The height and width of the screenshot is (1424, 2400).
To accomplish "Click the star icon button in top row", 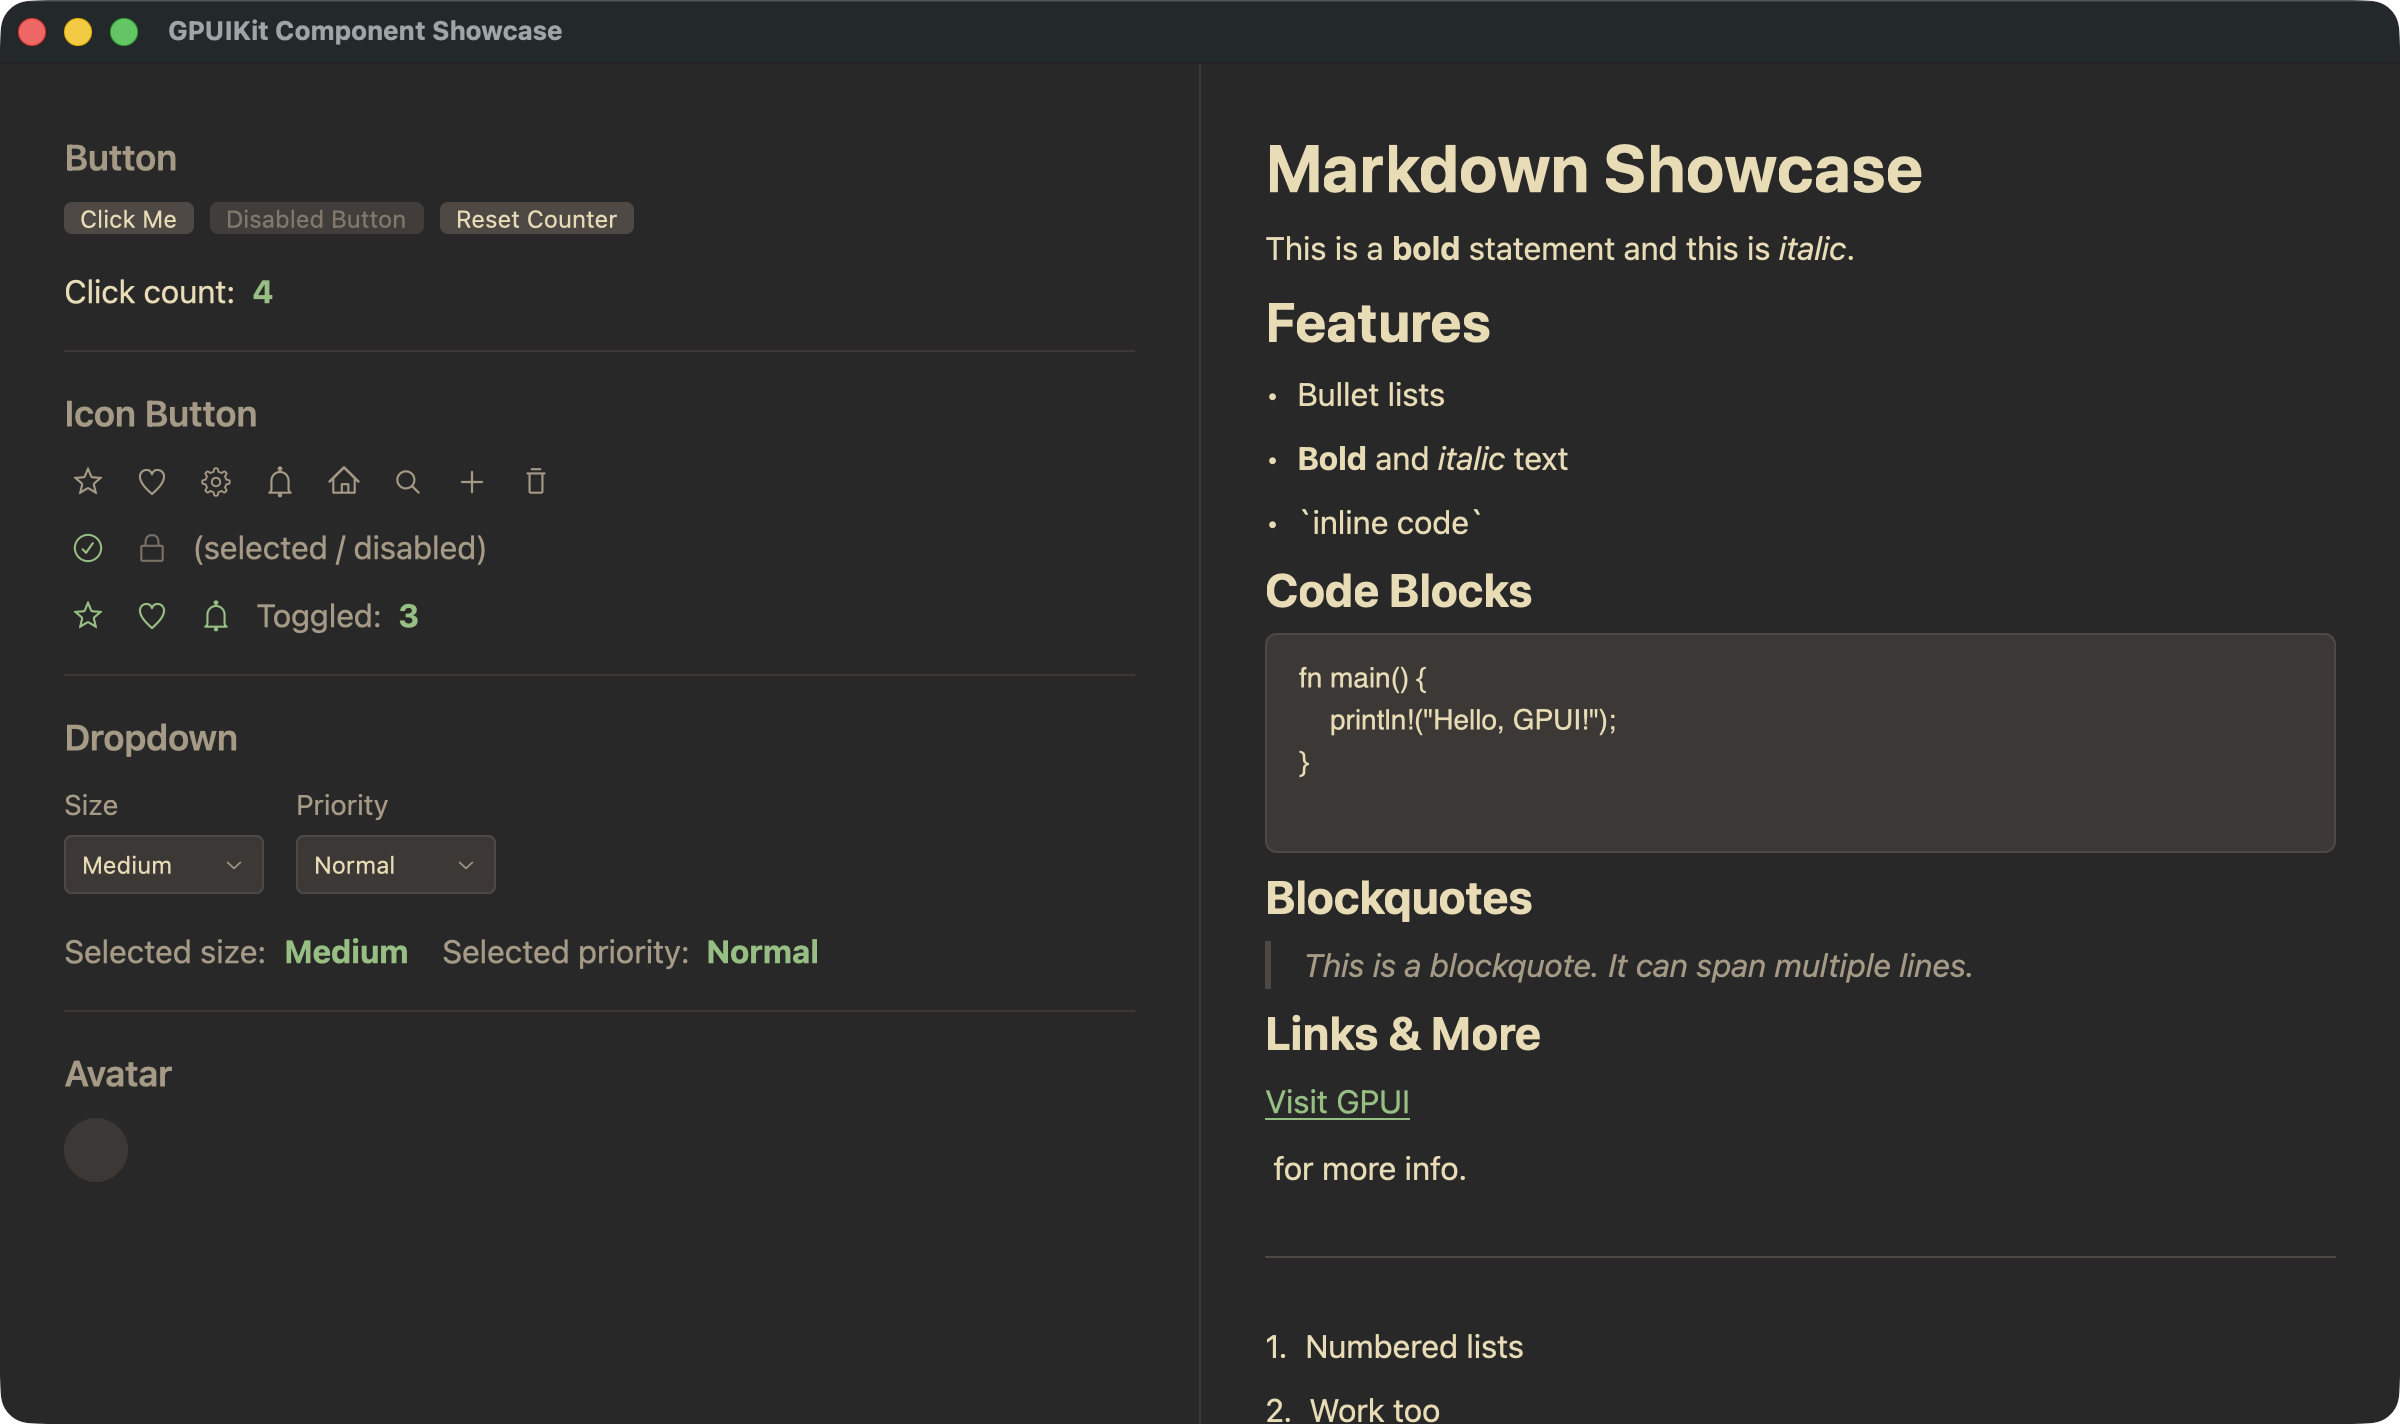I will pyautogui.click(x=88, y=482).
